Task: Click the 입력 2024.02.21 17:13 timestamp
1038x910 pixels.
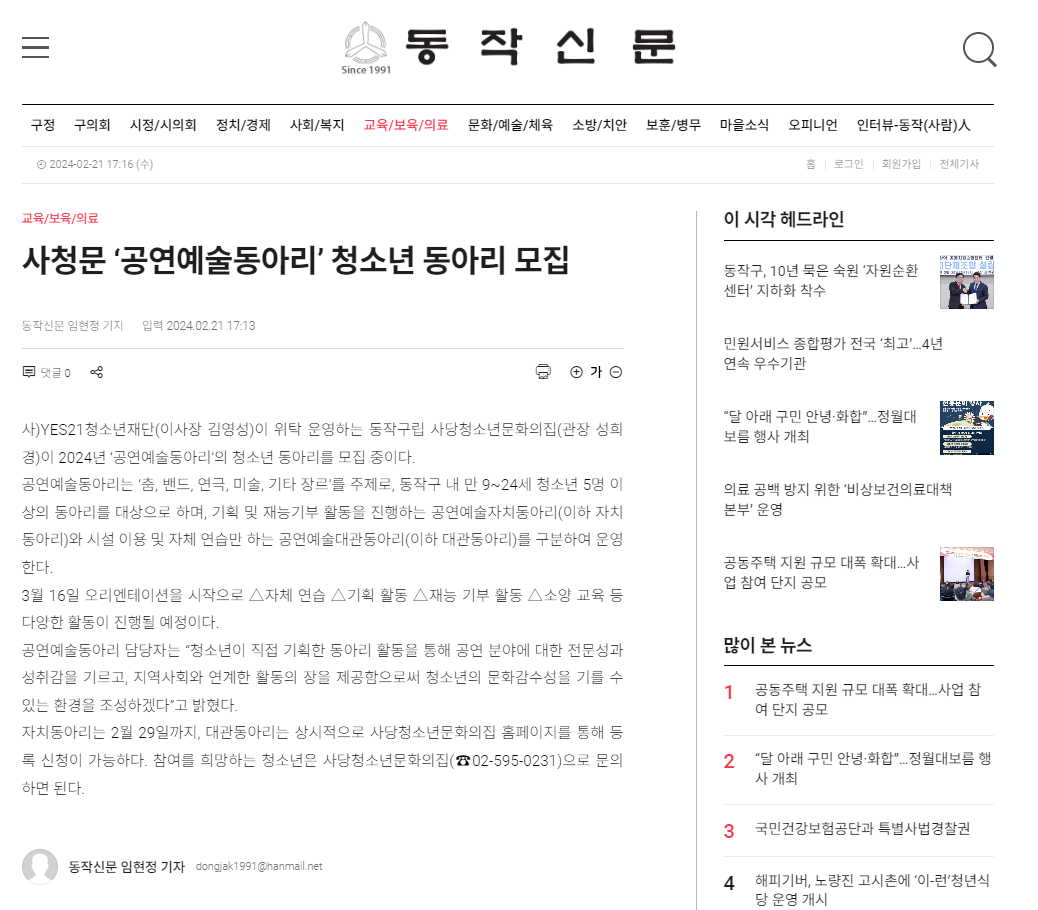Action: point(199,326)
